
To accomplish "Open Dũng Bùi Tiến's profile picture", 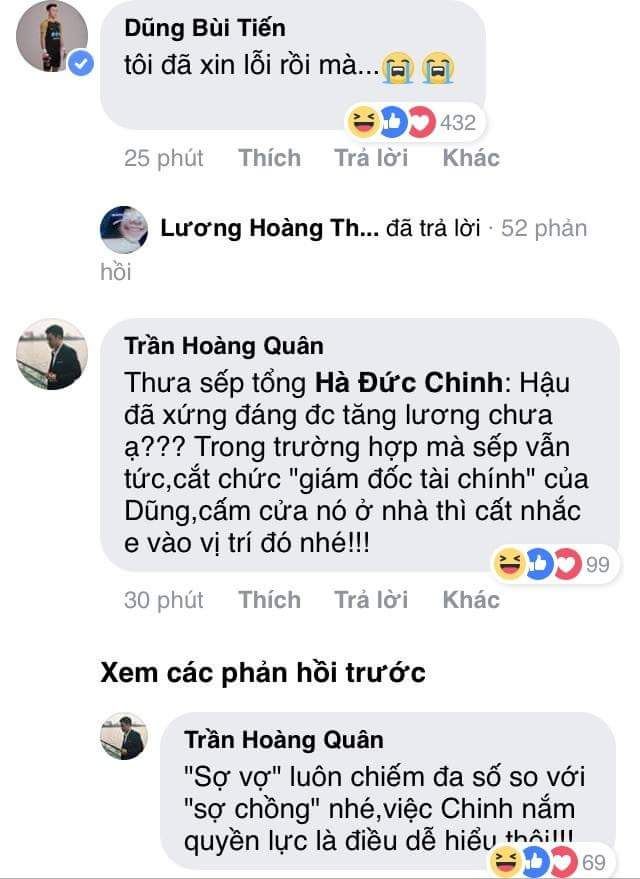I will click(52, 36).
